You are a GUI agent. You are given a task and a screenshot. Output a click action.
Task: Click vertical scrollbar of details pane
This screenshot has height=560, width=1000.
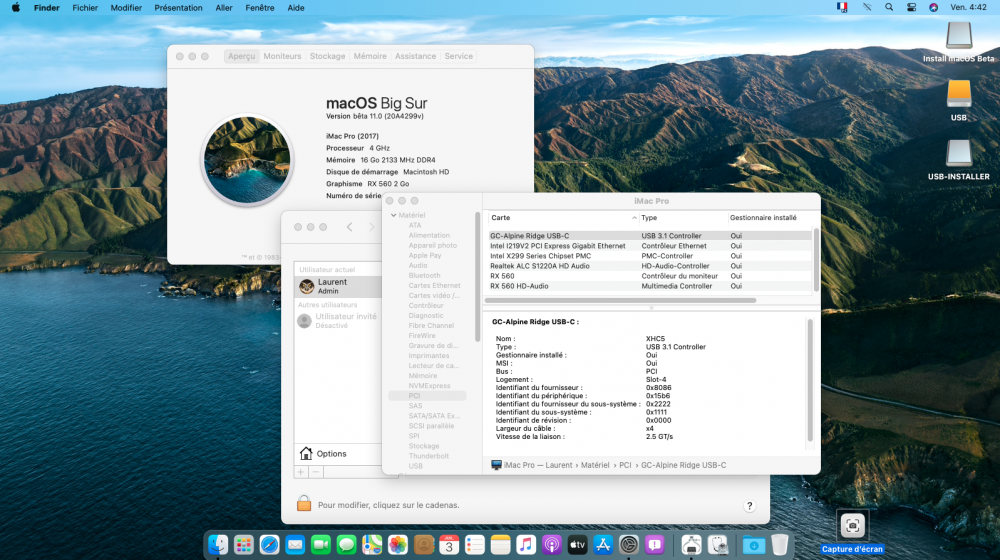coord(810,380)
